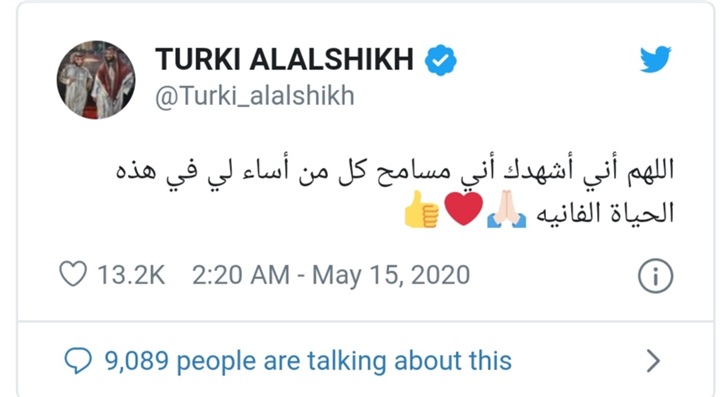Open "9,089 people are talking about this"
720x397 pixels.
pyautogui.click(x=308, y=361)
